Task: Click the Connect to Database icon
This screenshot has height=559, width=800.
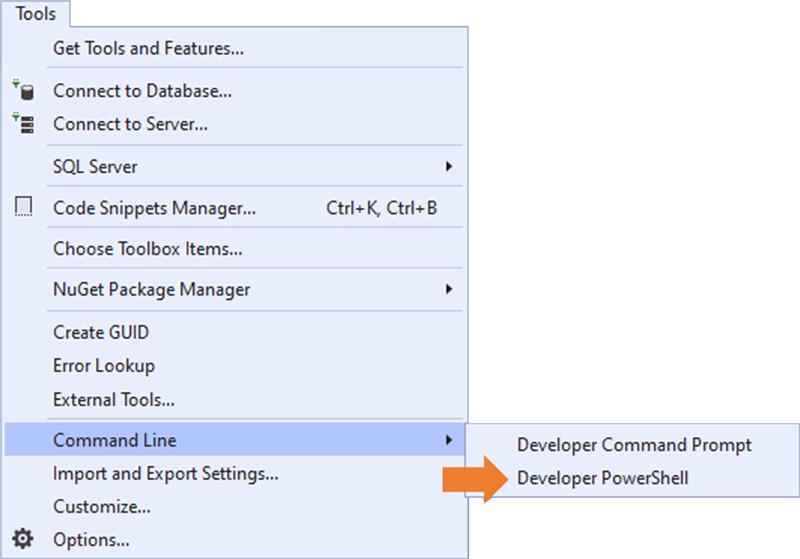Action: [23, 90]
